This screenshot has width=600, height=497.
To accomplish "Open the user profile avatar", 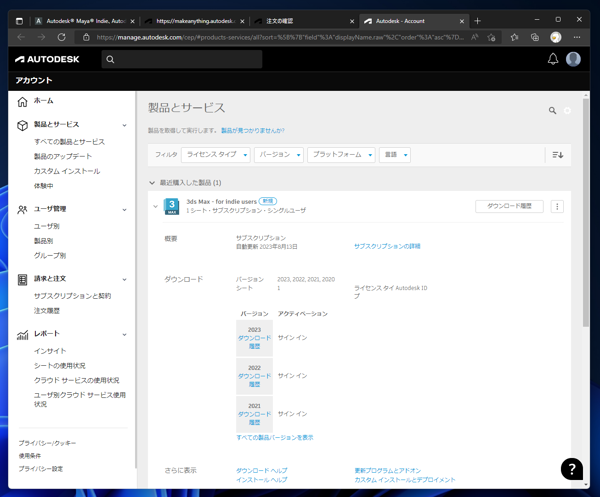I will [573, 59].
